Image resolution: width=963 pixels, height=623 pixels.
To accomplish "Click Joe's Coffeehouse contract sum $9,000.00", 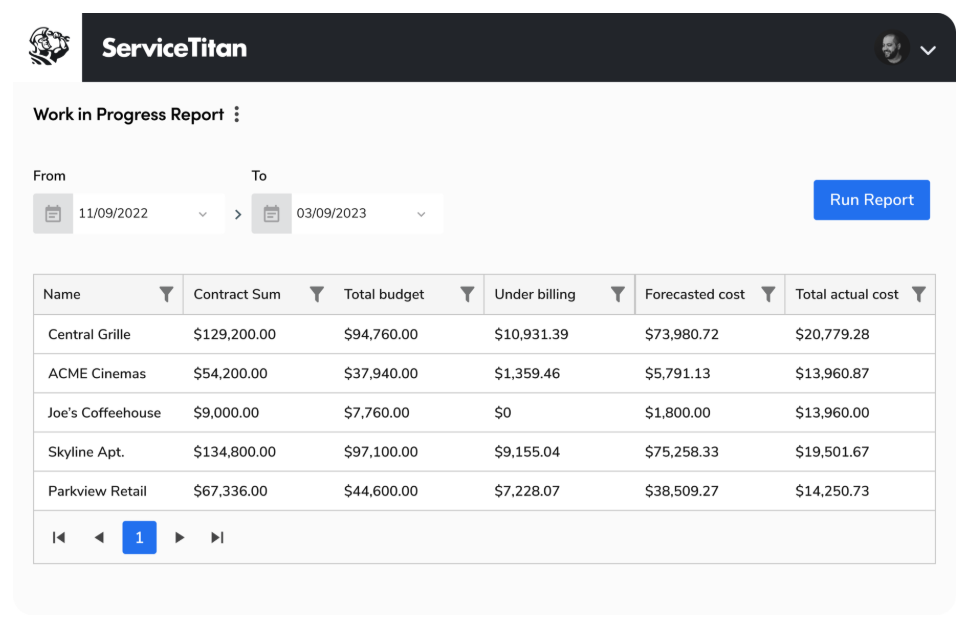I will pos(226,413).
